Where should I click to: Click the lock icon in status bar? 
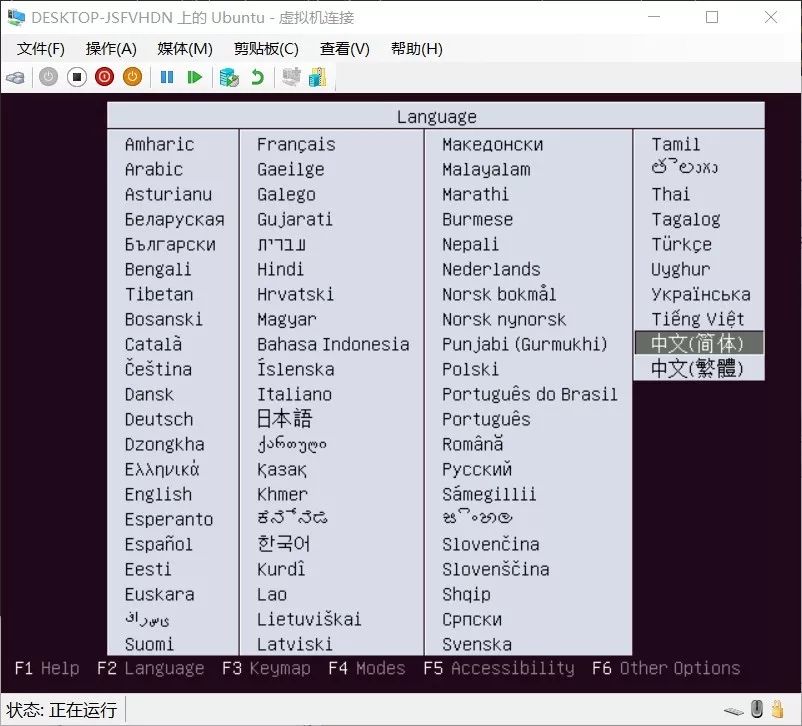(x=778, y=709)
